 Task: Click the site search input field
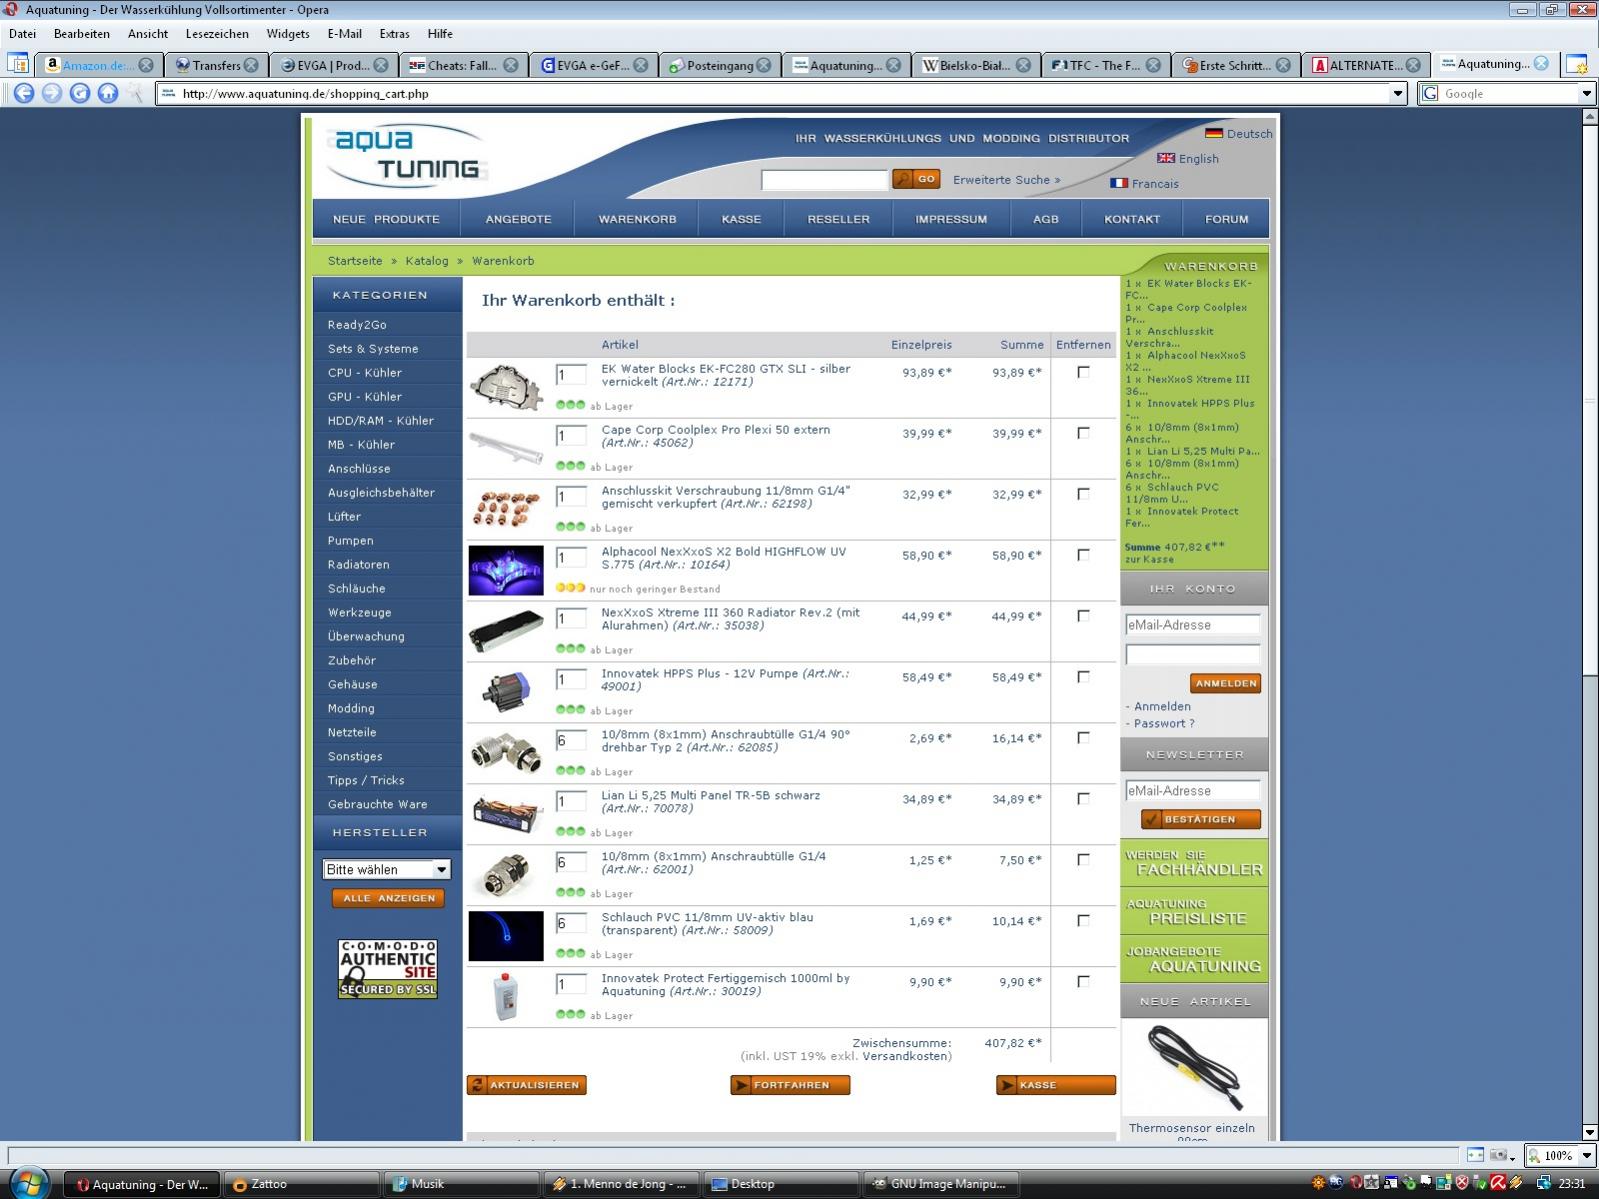pos(824,180)
